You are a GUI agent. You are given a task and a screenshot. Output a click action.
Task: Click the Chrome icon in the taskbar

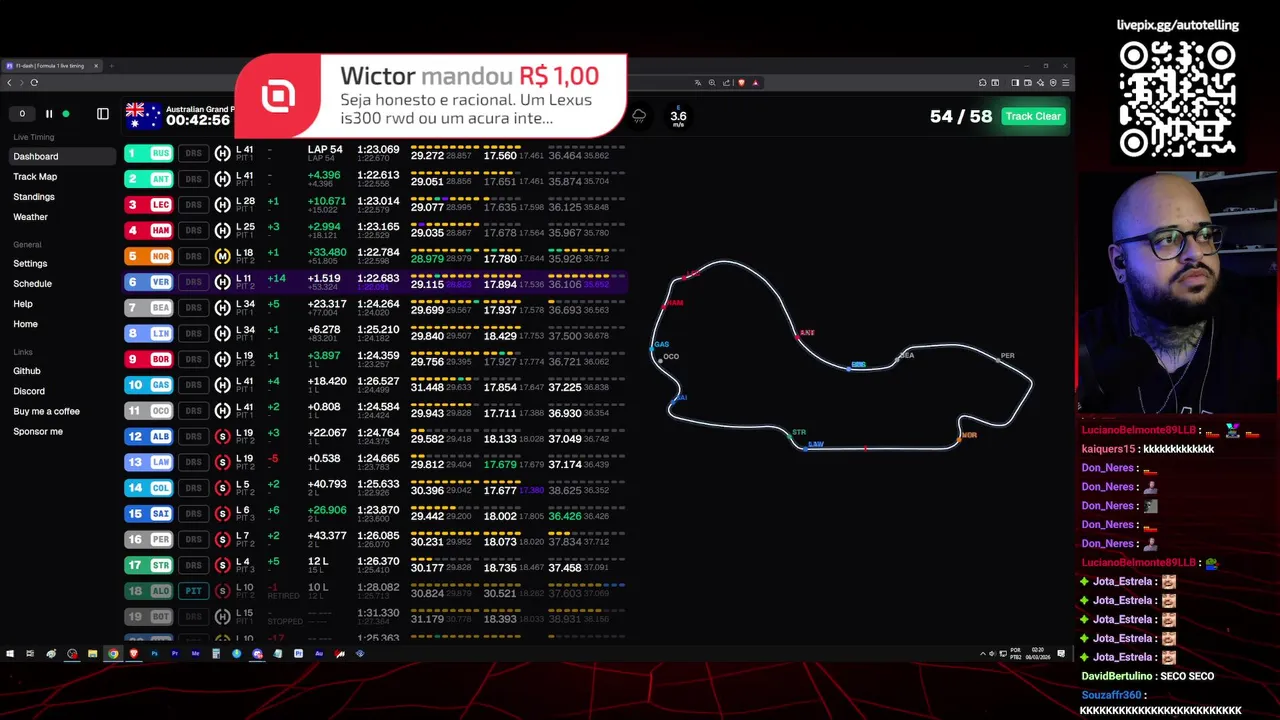pos(113,654)
